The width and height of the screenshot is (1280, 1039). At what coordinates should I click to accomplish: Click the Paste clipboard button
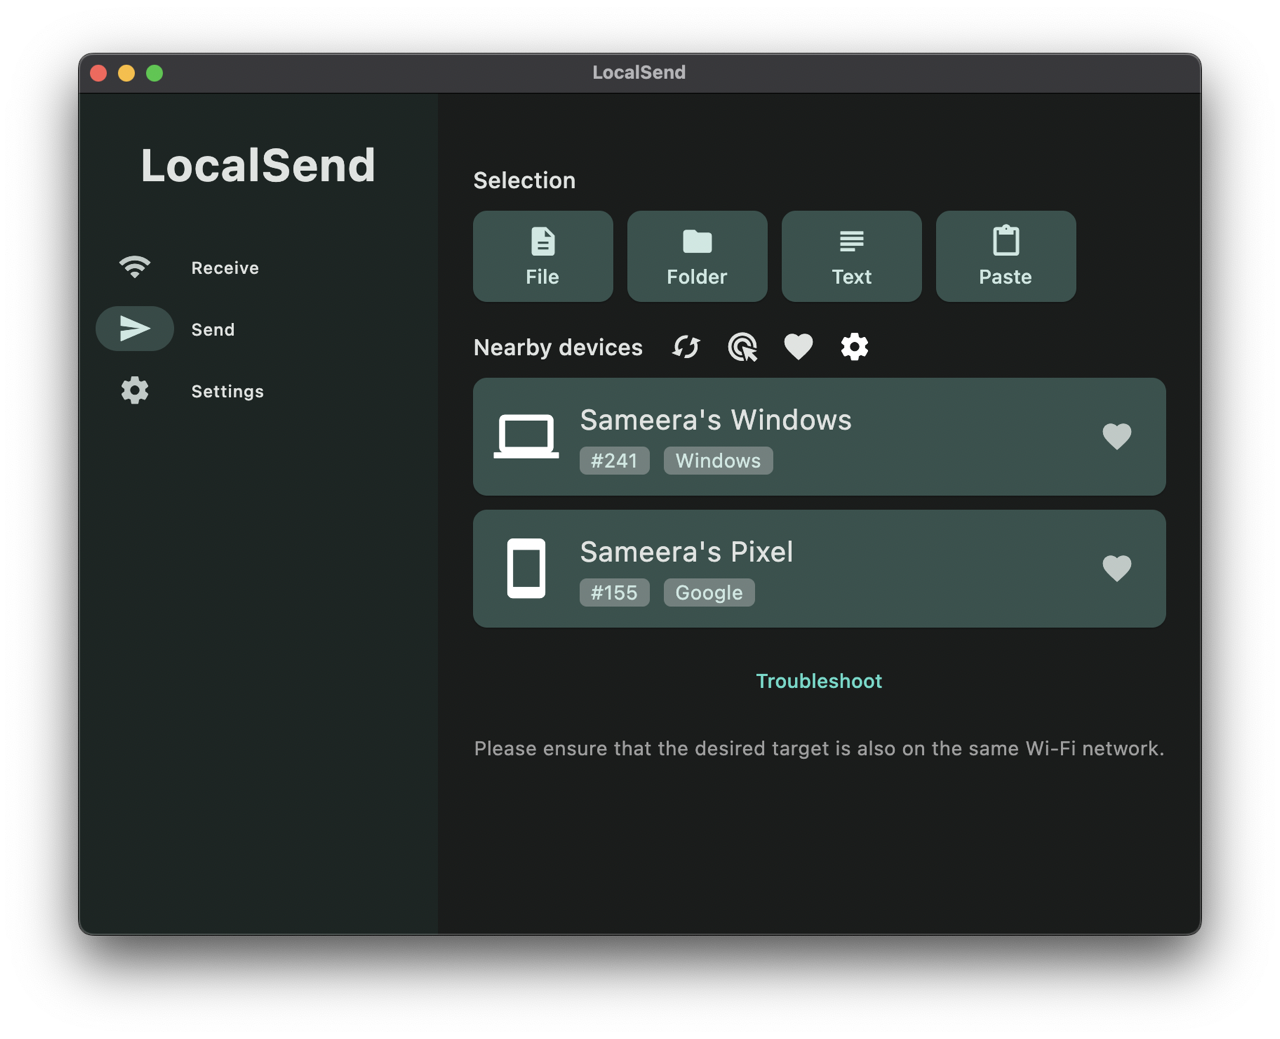point(1005,256)
